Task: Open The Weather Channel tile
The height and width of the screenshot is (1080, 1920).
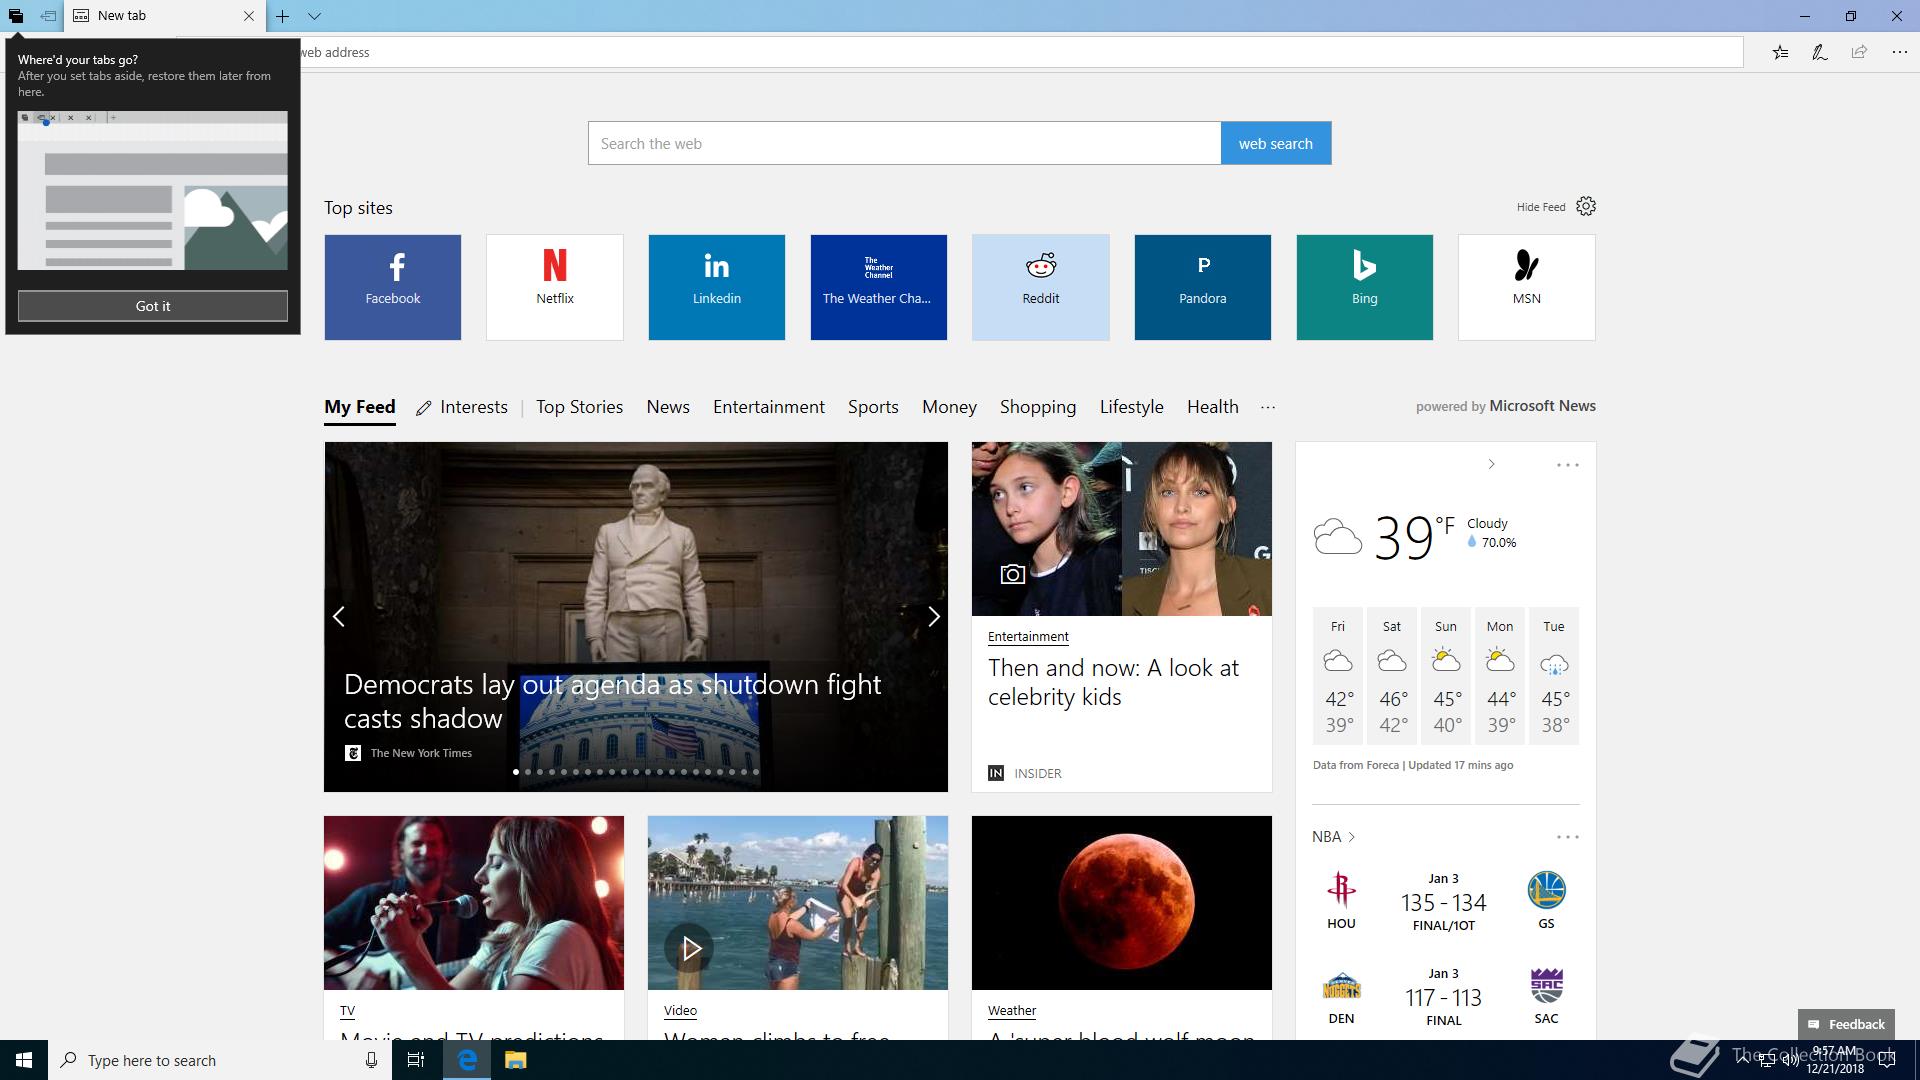Action: 879,287
